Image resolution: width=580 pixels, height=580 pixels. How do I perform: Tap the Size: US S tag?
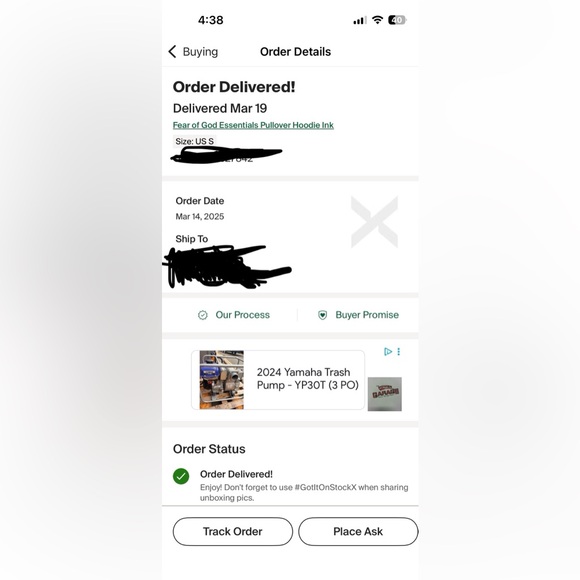195,141
